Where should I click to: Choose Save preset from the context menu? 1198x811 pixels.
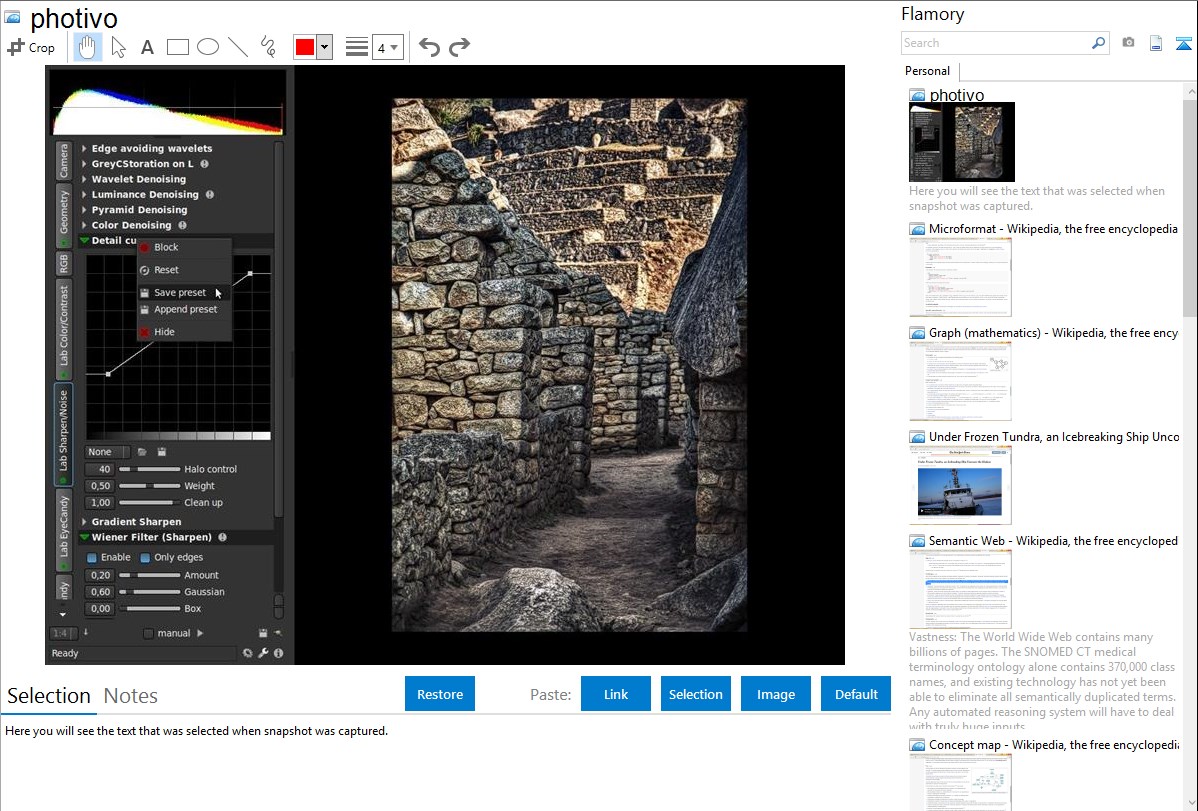click(180, 293)
